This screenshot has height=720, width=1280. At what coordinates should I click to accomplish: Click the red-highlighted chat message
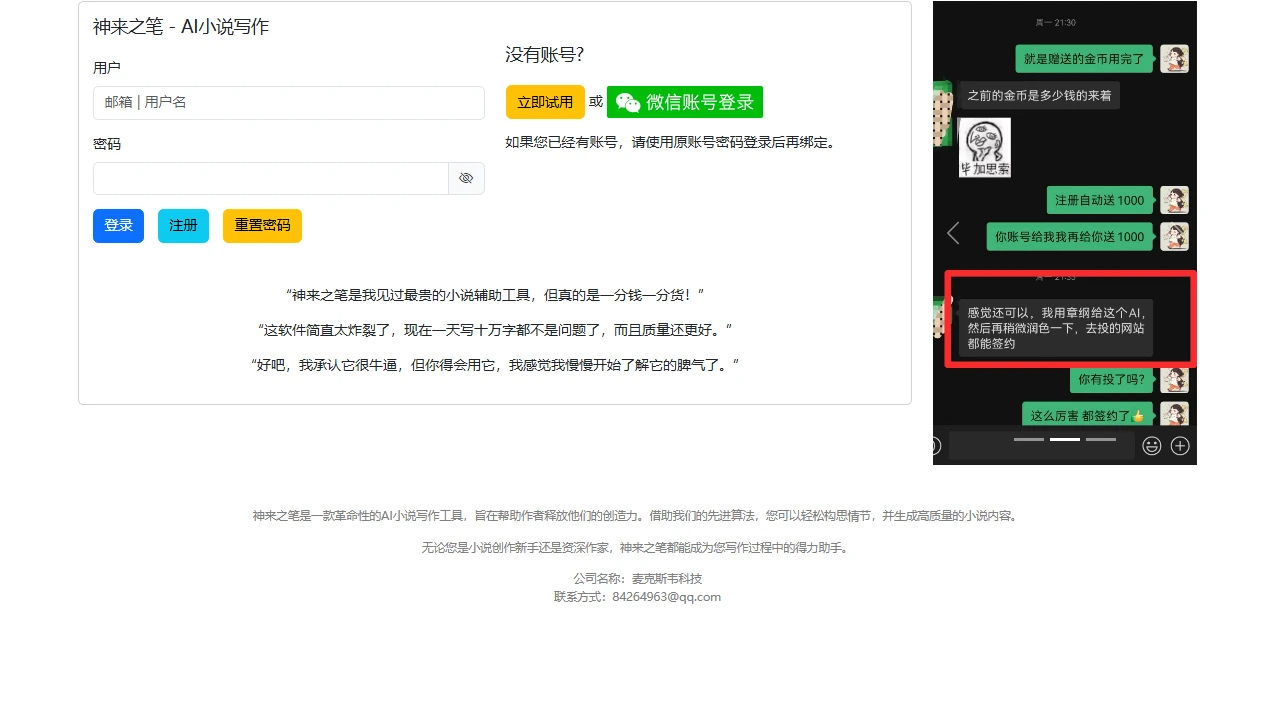(x=1055, y=328)
